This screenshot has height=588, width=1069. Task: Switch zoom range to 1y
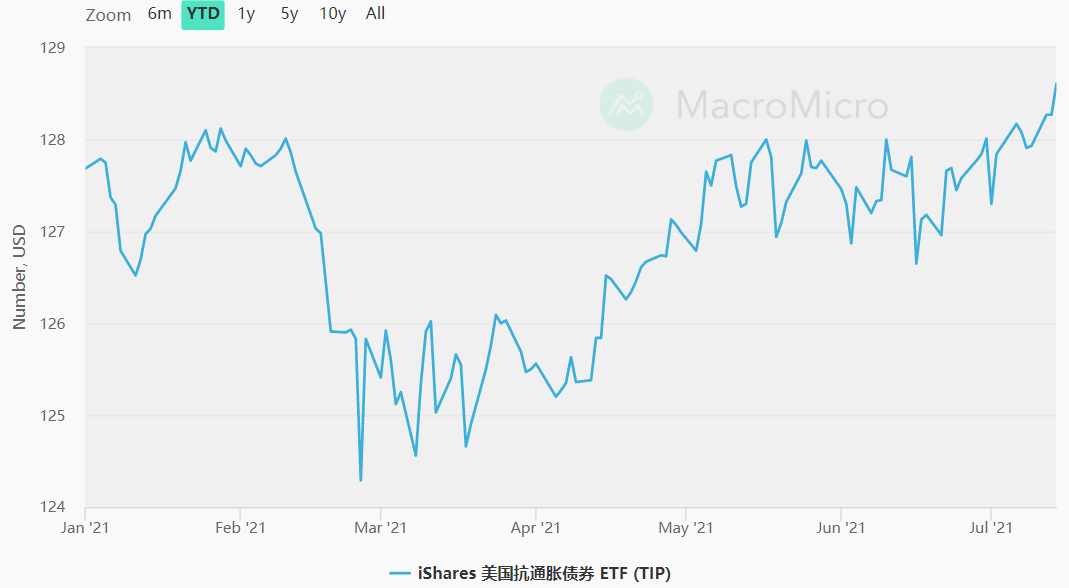pos(246,14)
